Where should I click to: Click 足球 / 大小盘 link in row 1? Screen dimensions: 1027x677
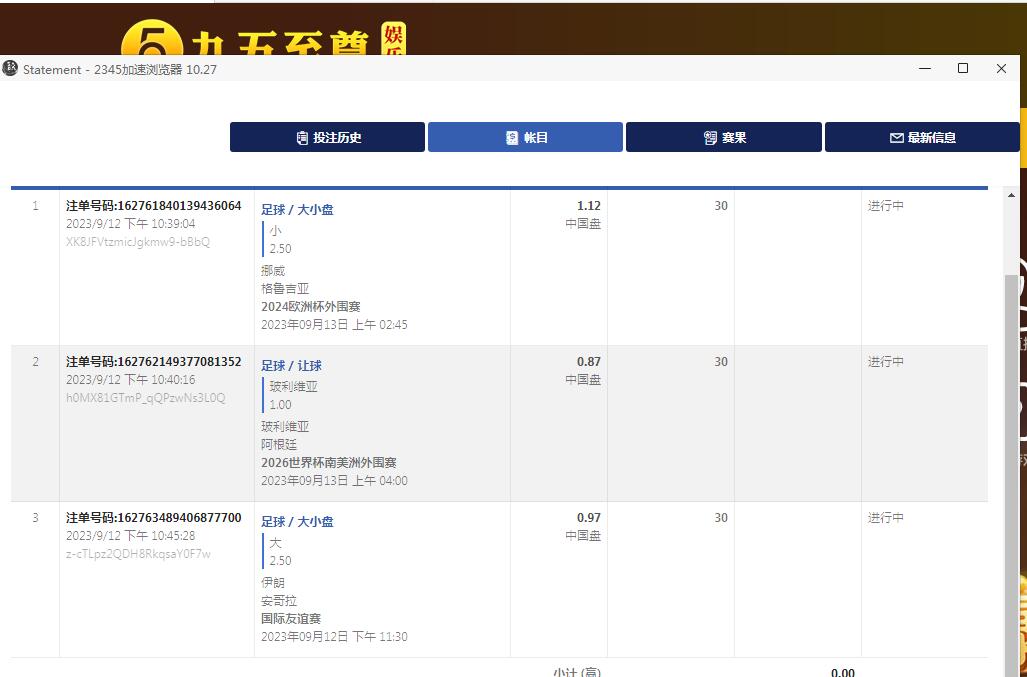point(297,210)
